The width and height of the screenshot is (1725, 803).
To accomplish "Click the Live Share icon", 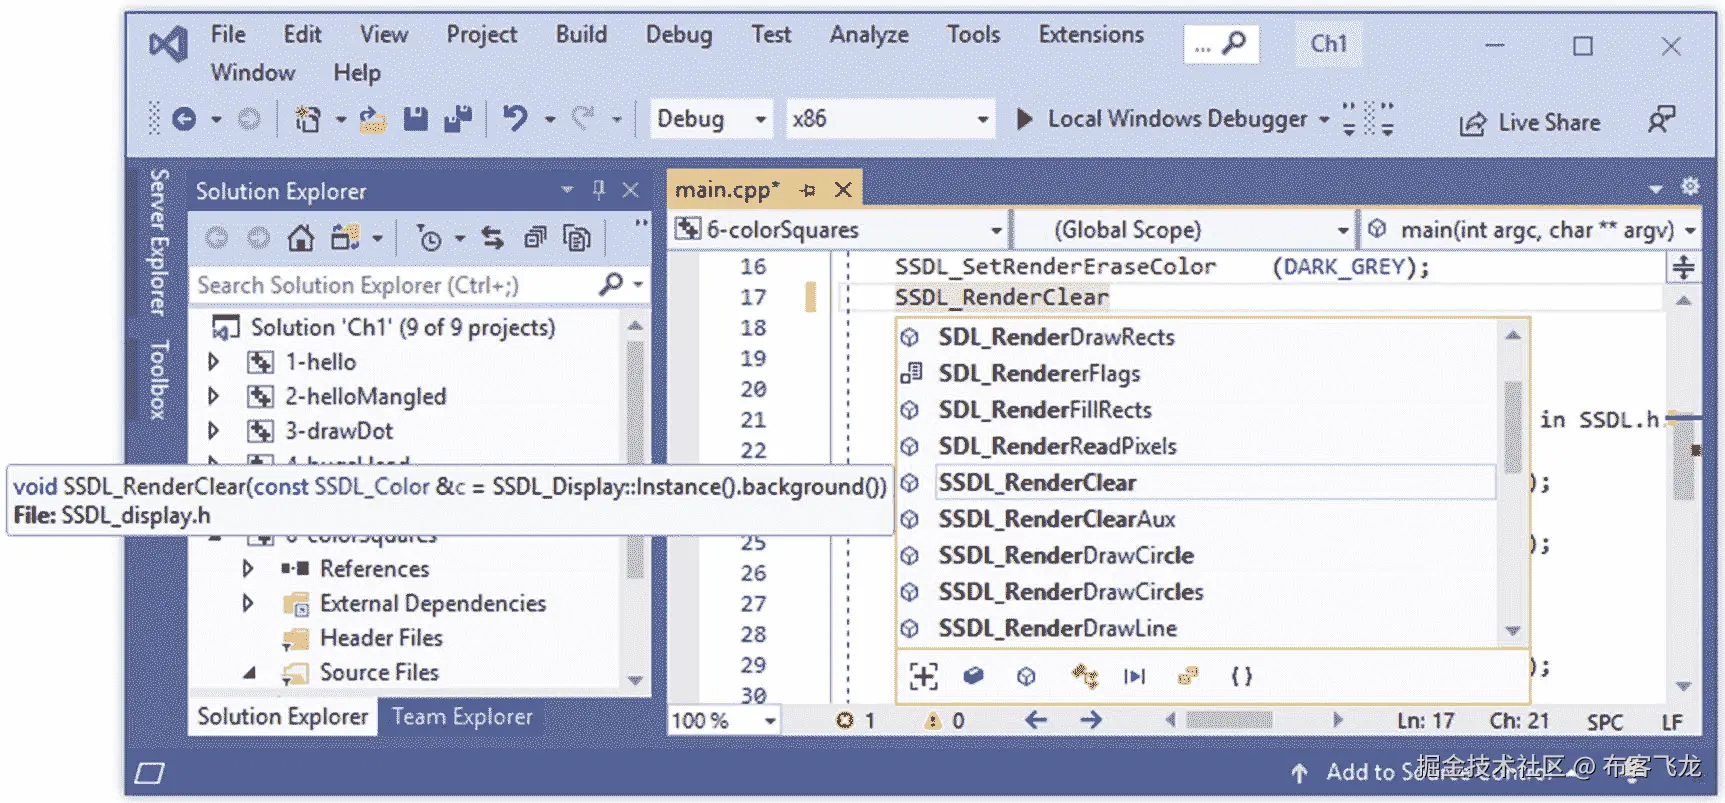I will [x=1472, y=124].
